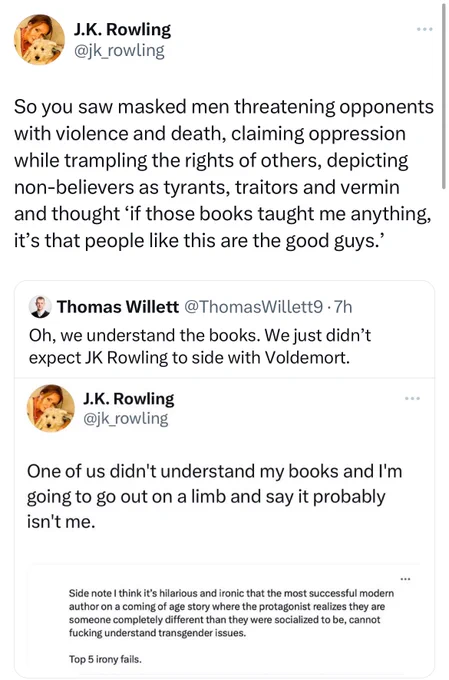Open quoted reply 'Oh, we understand the books'
Image resolution: width=449 pixels, height=680 pixels.
point(200,347)
